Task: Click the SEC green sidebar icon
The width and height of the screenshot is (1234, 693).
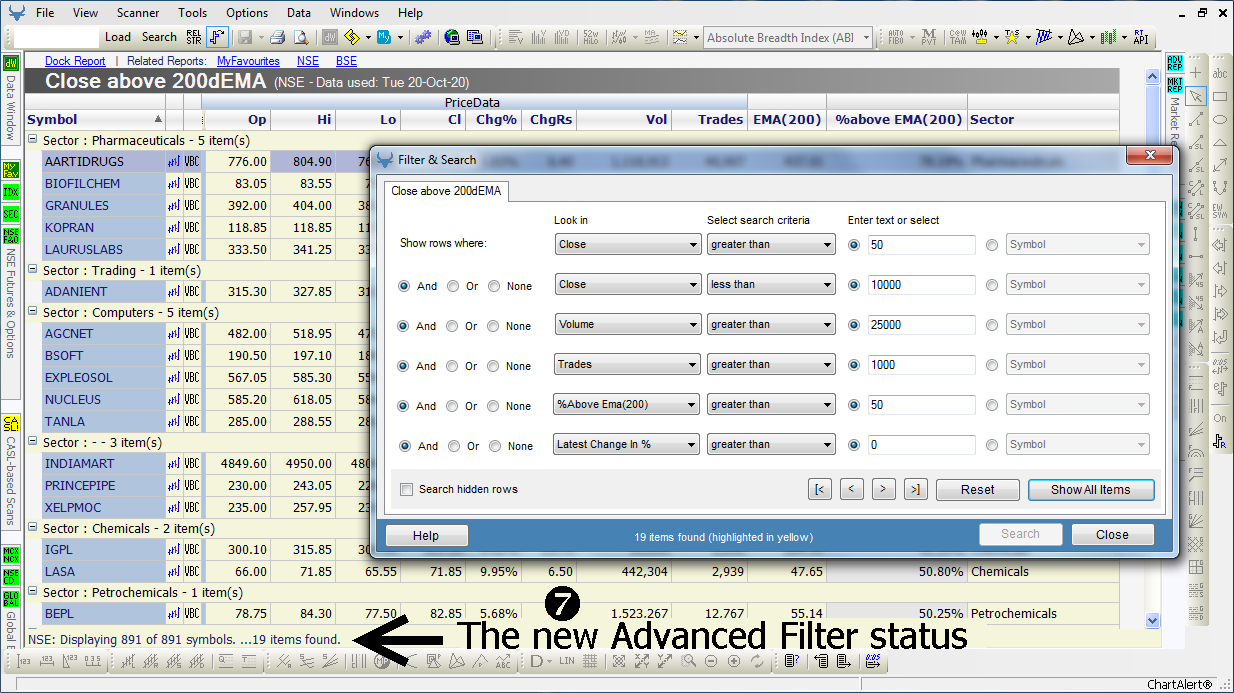Action: 11,213
